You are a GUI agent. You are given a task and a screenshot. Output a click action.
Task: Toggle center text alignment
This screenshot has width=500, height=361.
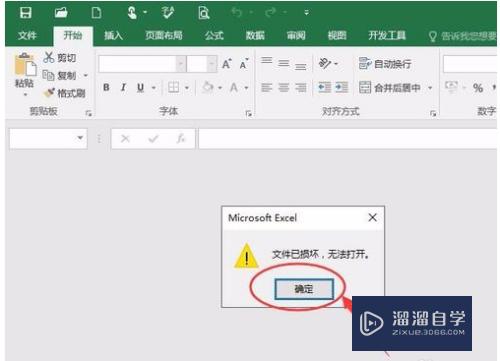pyautogui.click(x=284, y=88)
